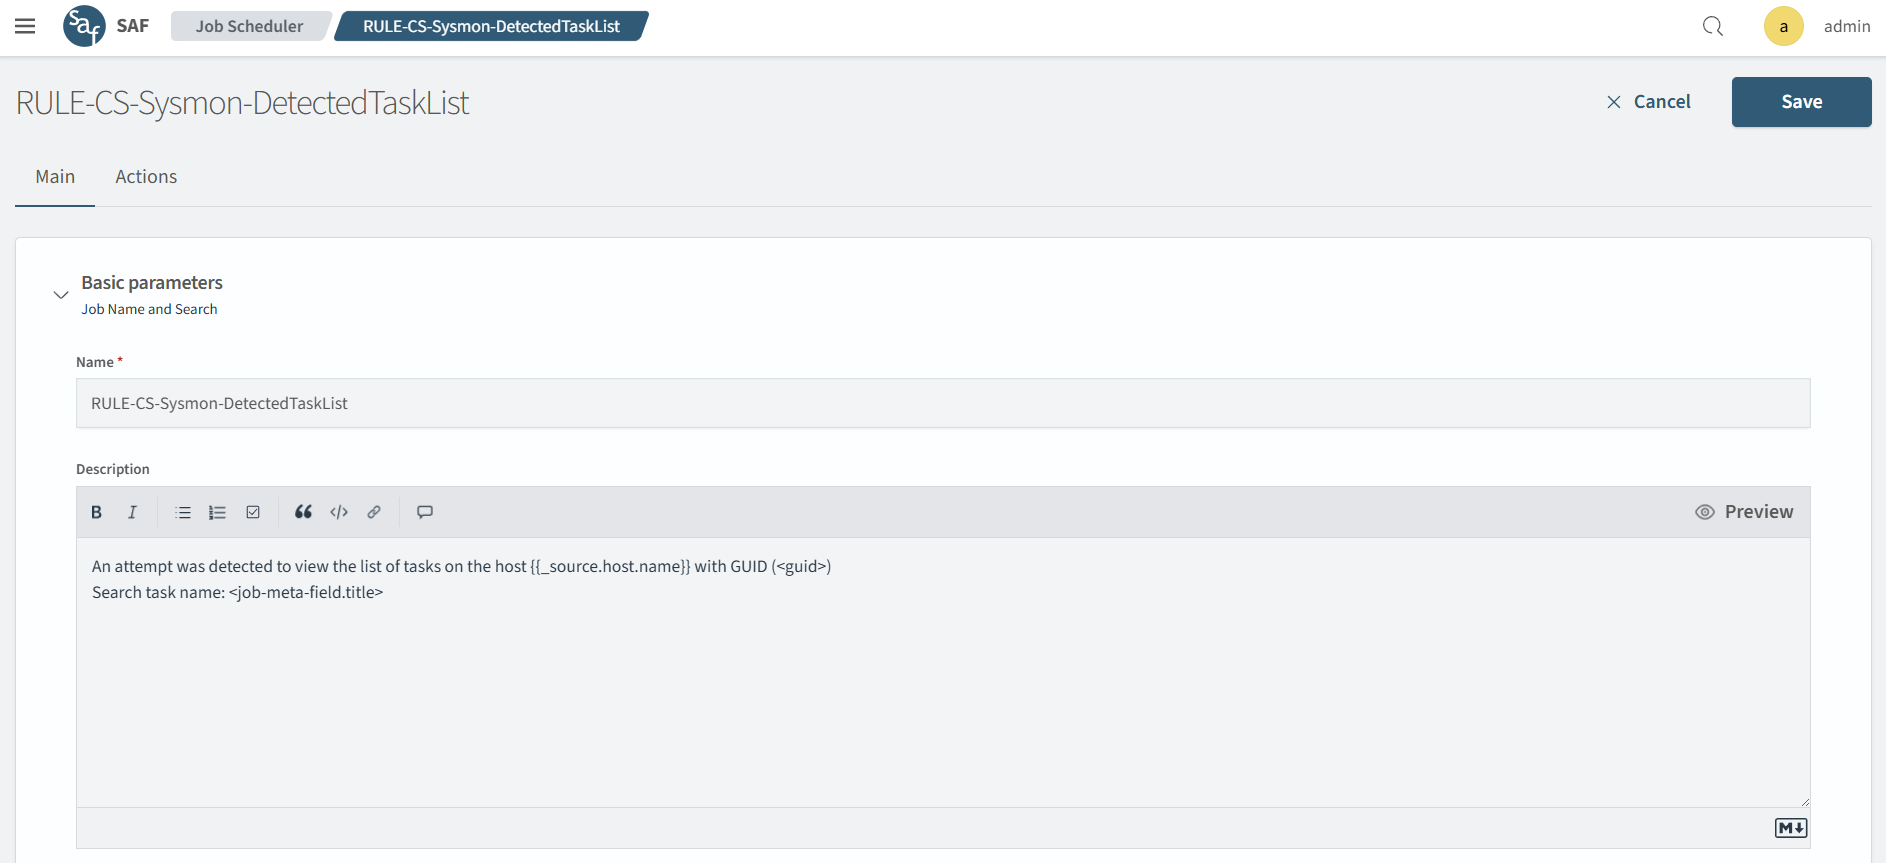The width and height of the screenshot is (1886, 863).
Task: Insert a task checklist item
Action: [x=253, y=512]
